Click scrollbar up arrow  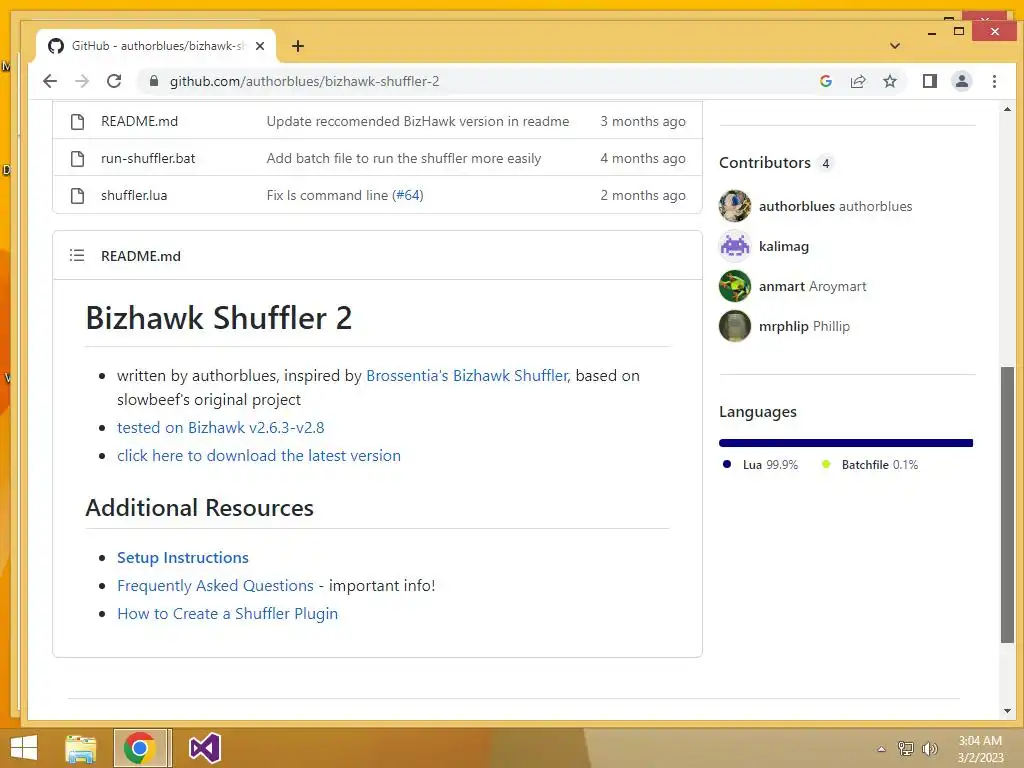pyautogui.click(x=1007, y=109)
